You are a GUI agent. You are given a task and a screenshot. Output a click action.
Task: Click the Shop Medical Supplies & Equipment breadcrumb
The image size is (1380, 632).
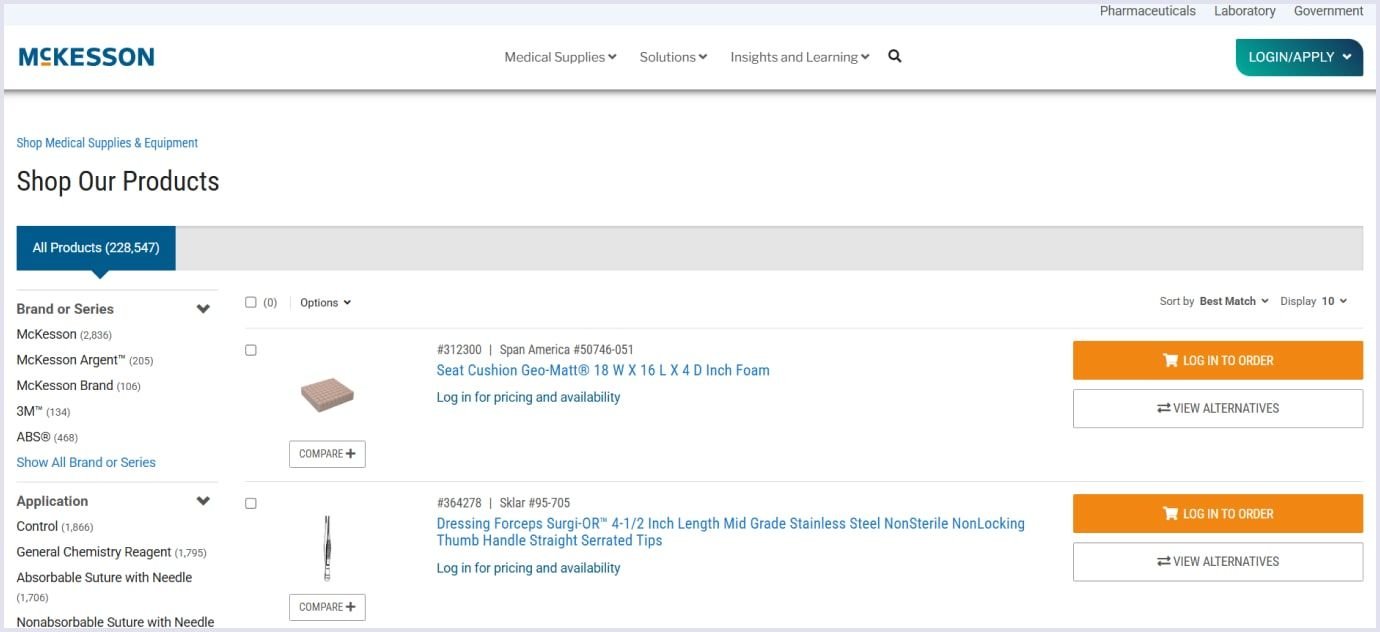[107, 143]
